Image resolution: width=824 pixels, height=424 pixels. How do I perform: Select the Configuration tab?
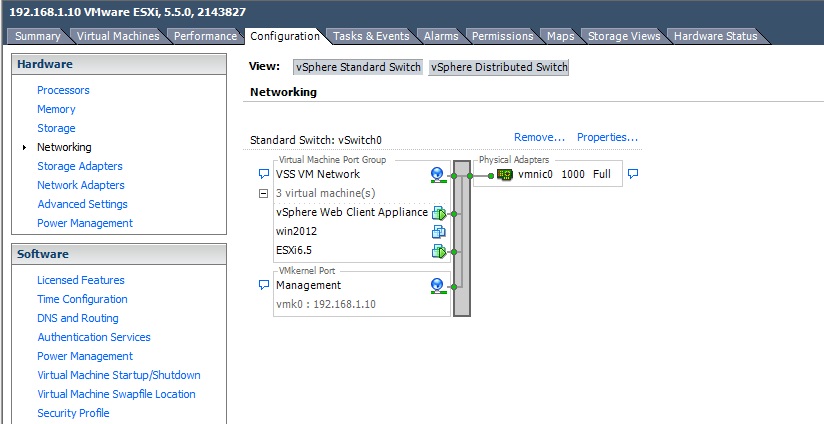click(285, 36)
